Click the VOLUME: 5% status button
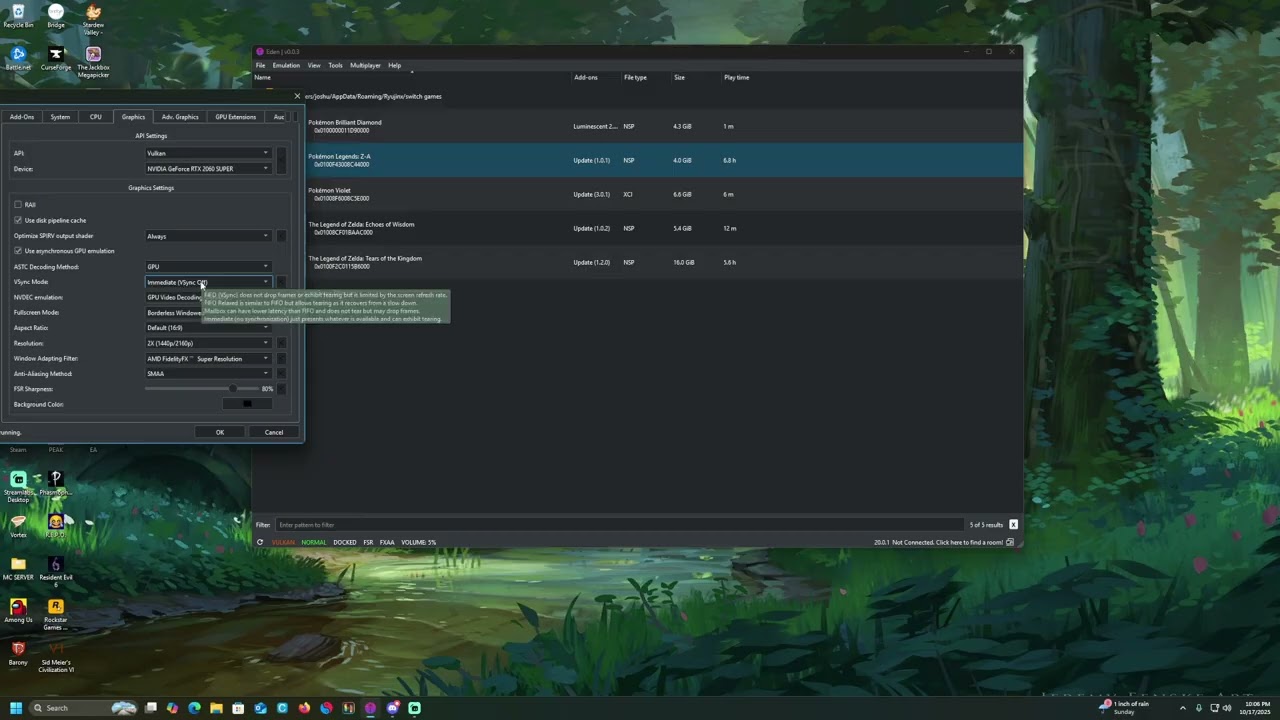The width and height of the screenshot is (1280, 720). (418, 542)
